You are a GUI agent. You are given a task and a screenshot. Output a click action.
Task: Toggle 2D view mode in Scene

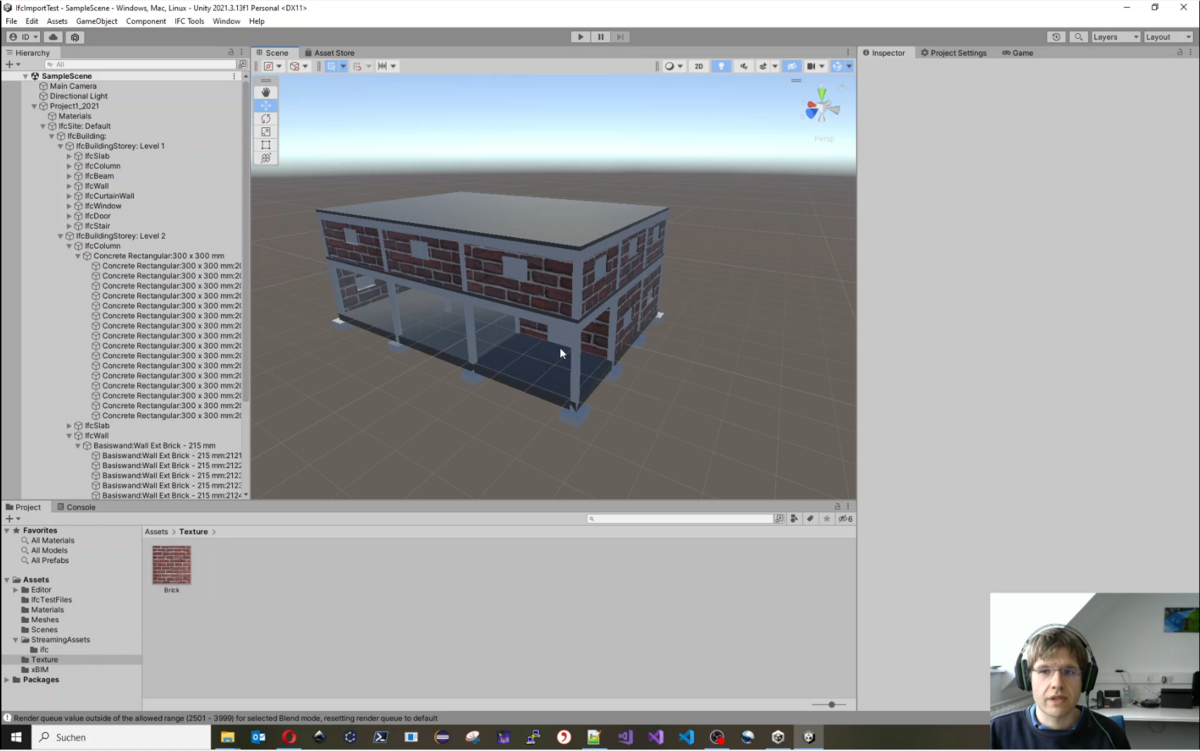coord(699,66)
